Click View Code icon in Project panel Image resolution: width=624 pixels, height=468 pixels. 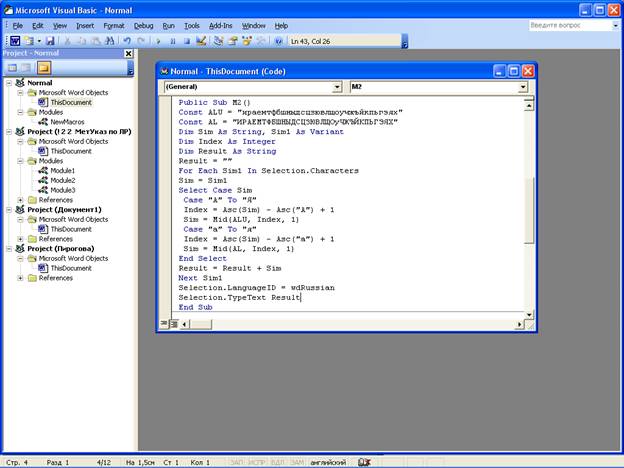tap(12, 68)
